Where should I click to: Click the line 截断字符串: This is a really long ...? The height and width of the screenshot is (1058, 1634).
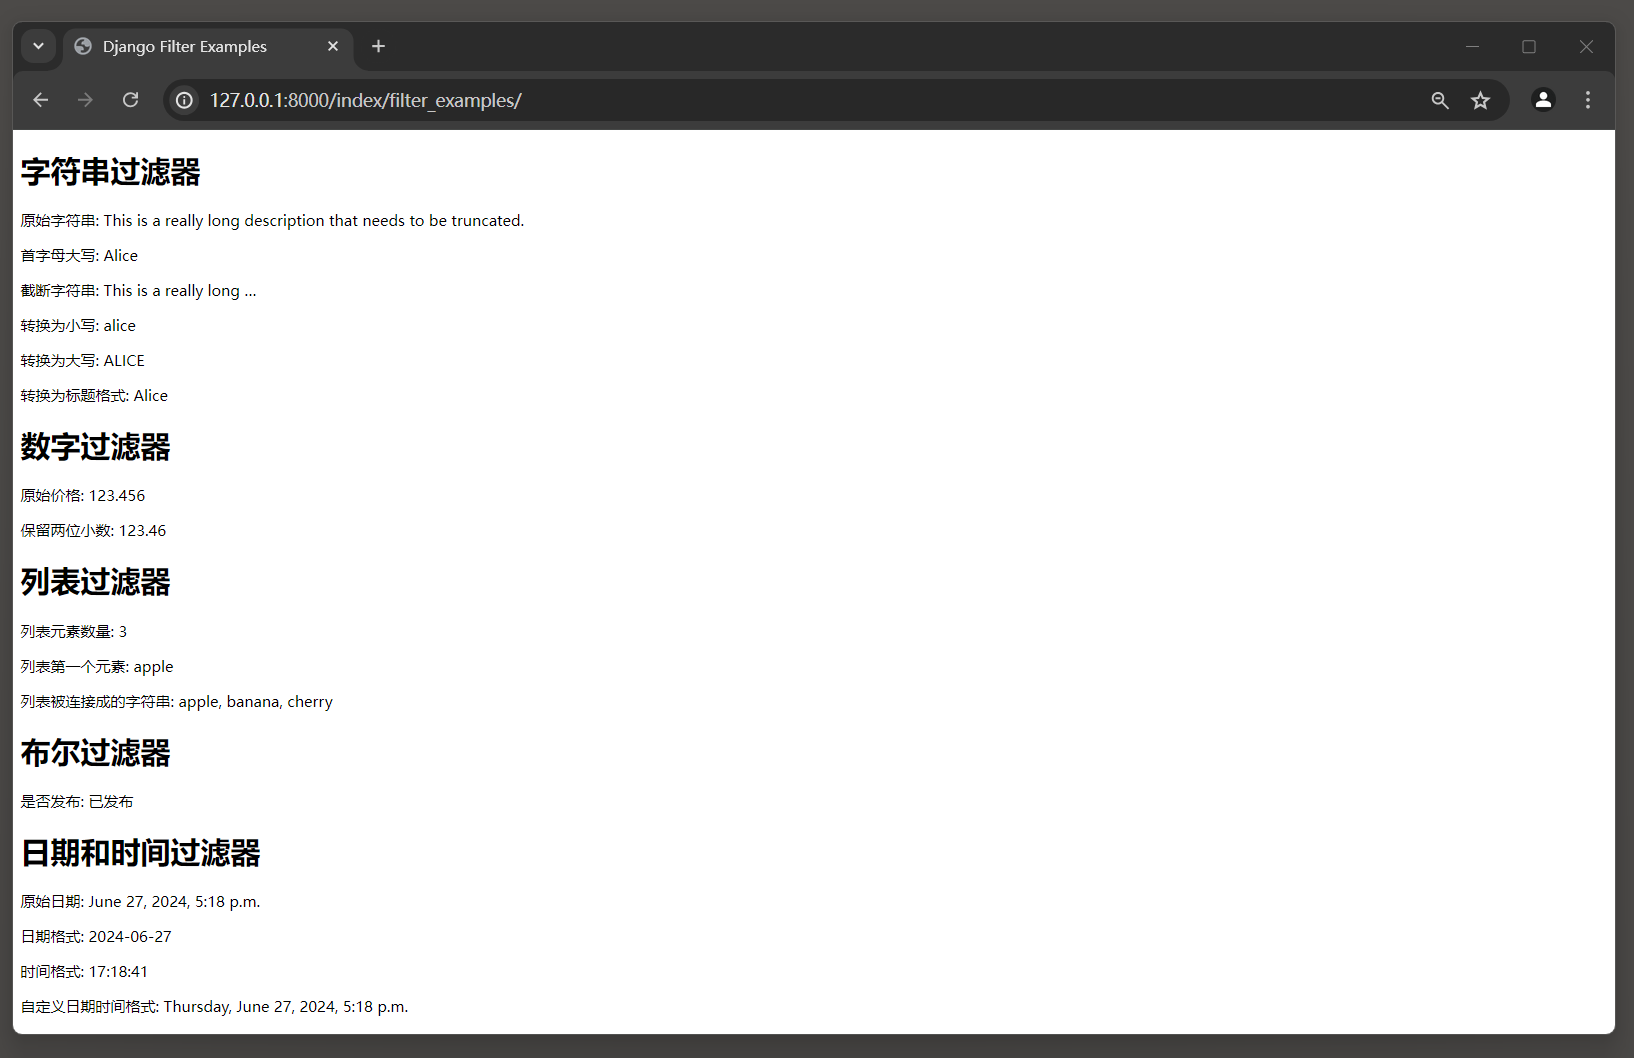click(138, 291)
